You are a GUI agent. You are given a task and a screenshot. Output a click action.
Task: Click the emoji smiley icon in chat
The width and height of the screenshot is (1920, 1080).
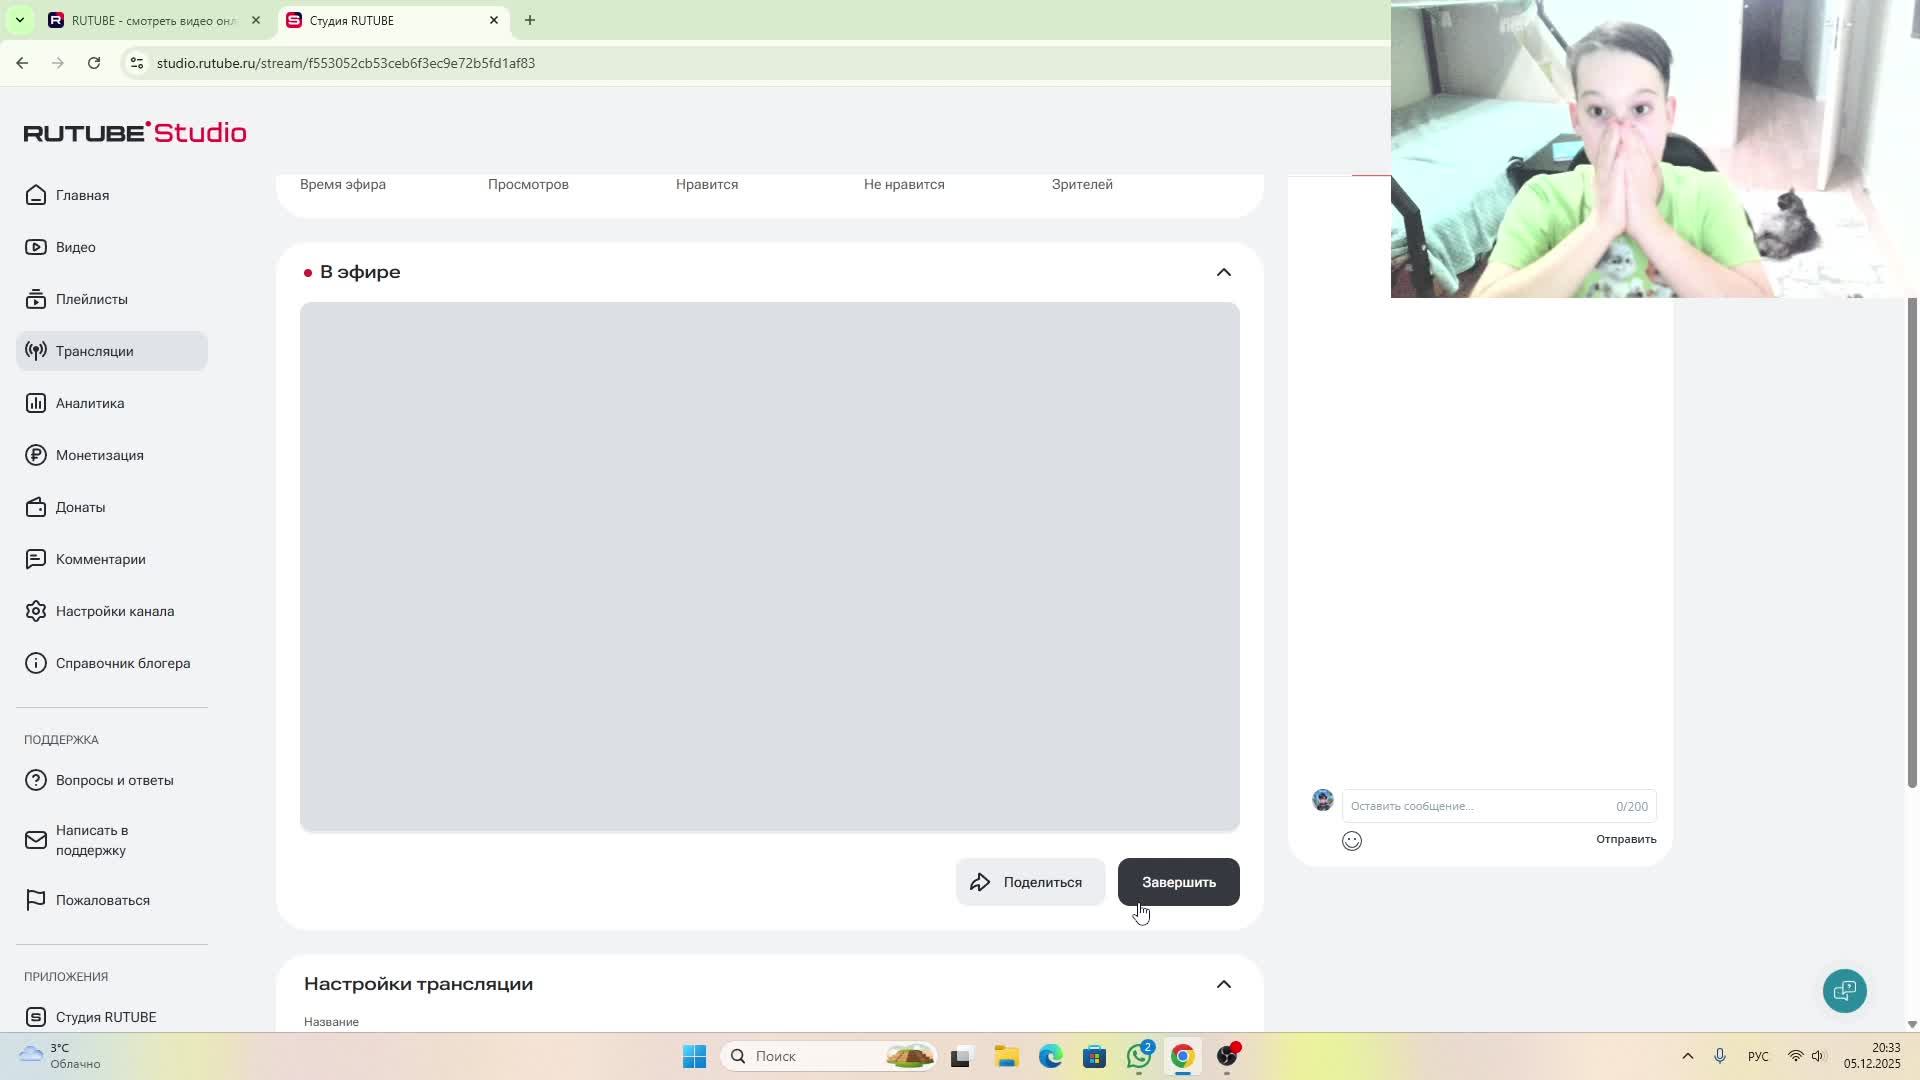(x=1351, y=841)
